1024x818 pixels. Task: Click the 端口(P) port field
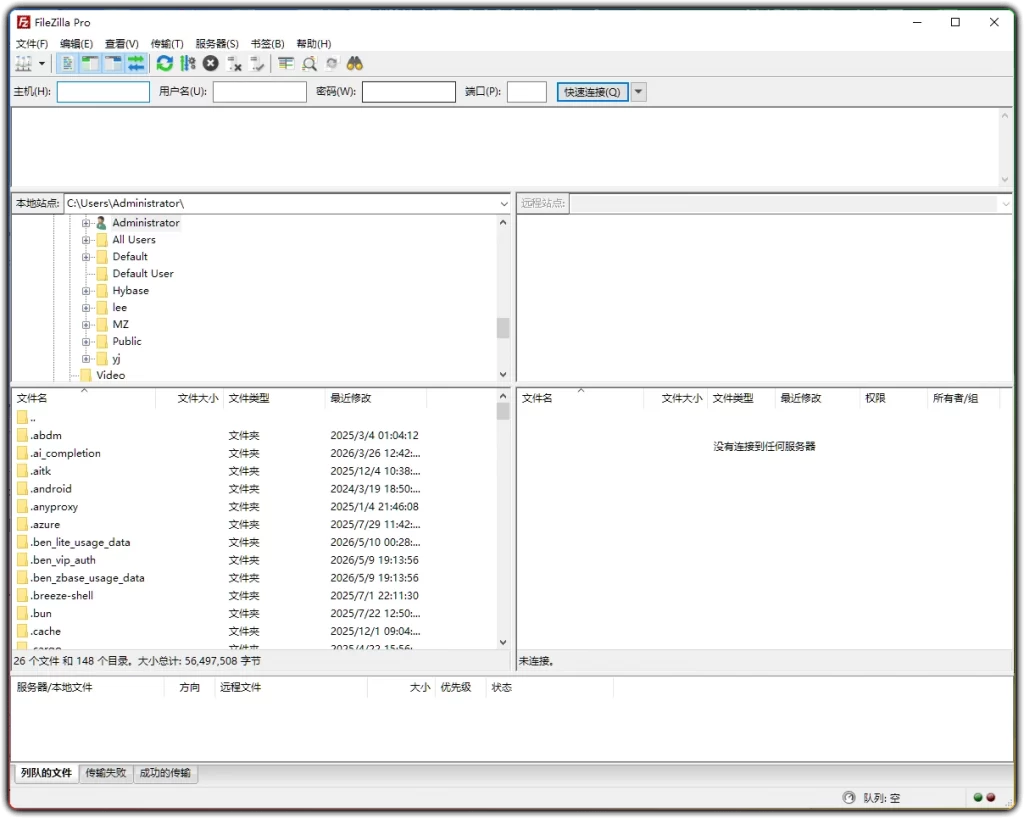coord(527,92)
